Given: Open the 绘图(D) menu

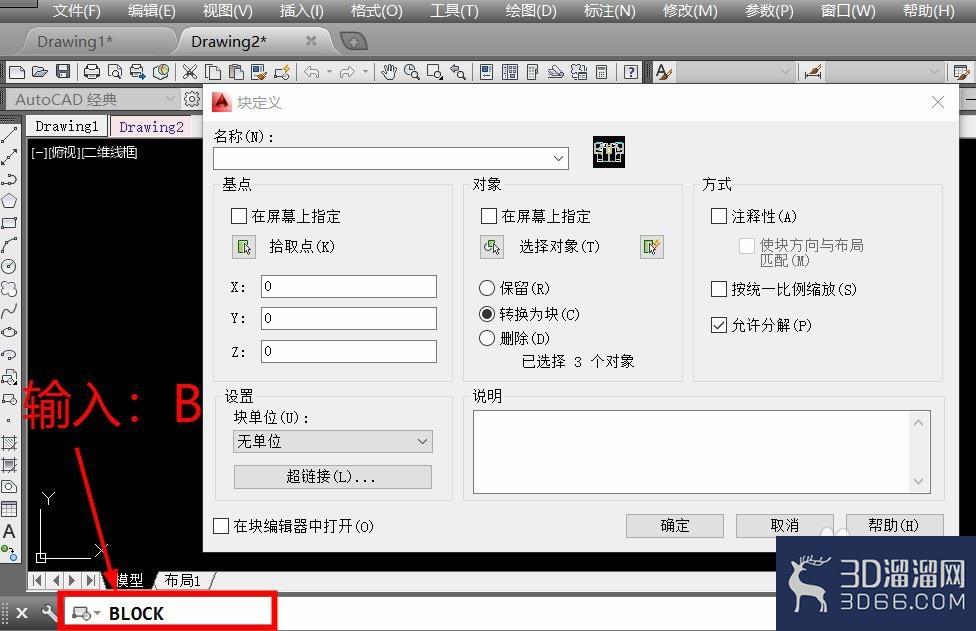Looking at the screenshot, I should point(530,11).
